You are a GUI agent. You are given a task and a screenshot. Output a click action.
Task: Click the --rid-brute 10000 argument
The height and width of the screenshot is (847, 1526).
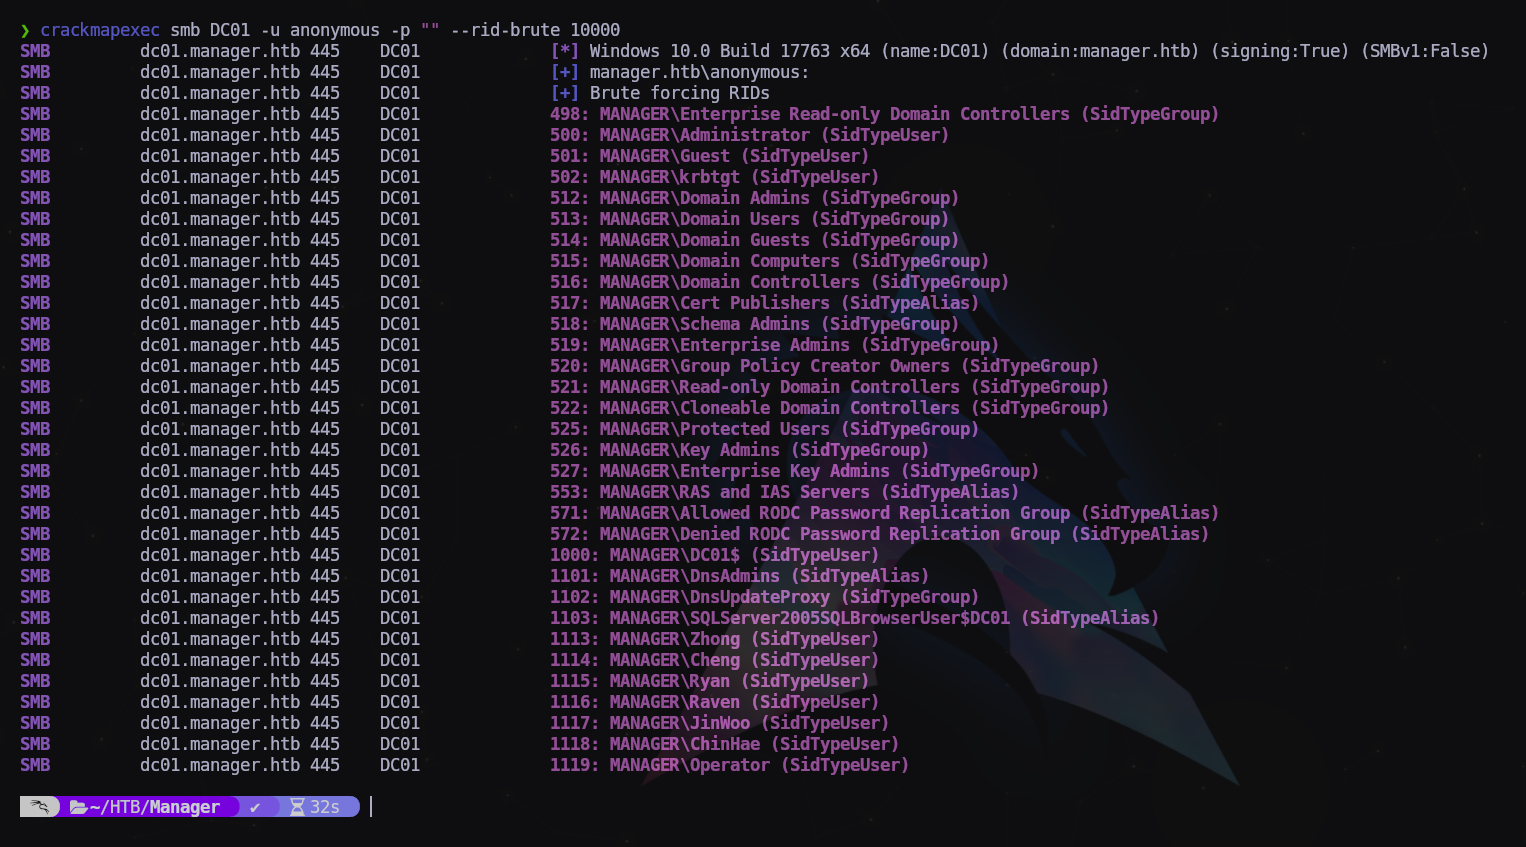(535, 30)
